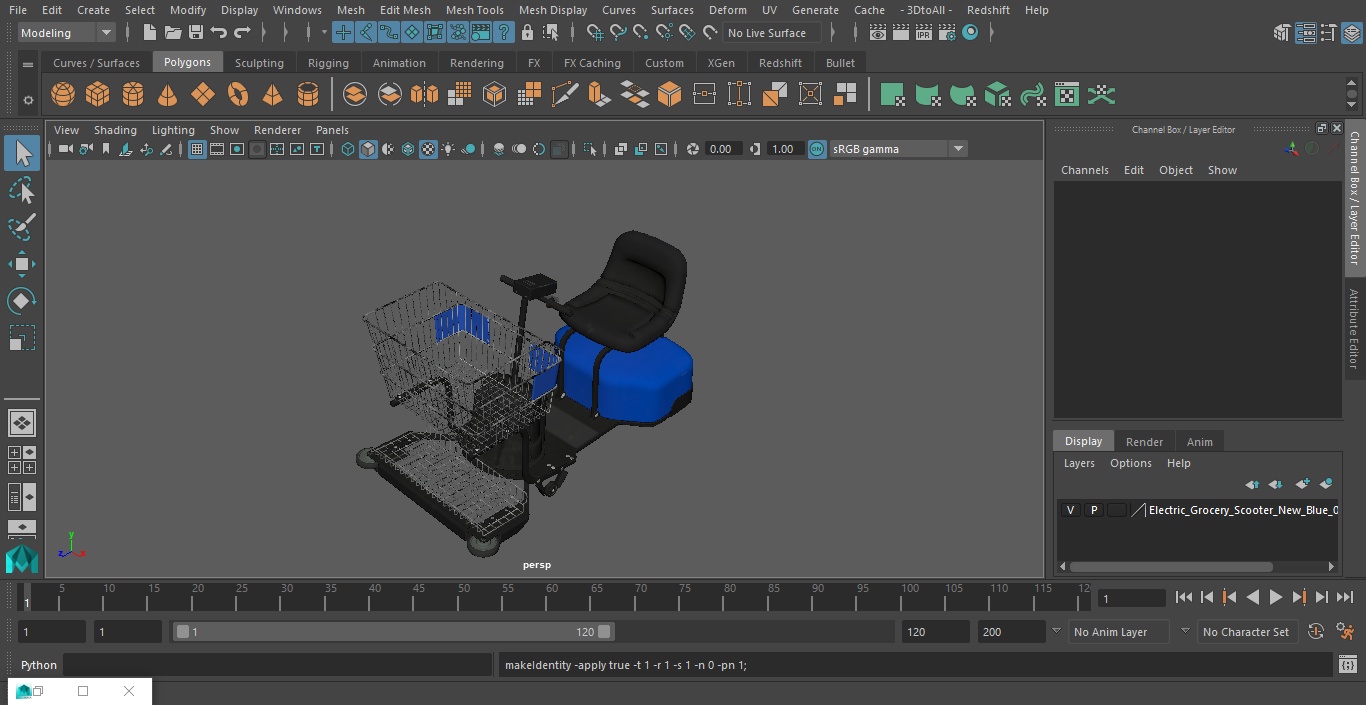1366x705 pixels.
Task: Jump to the start of playback range
Action: [x=1184, y=597]
